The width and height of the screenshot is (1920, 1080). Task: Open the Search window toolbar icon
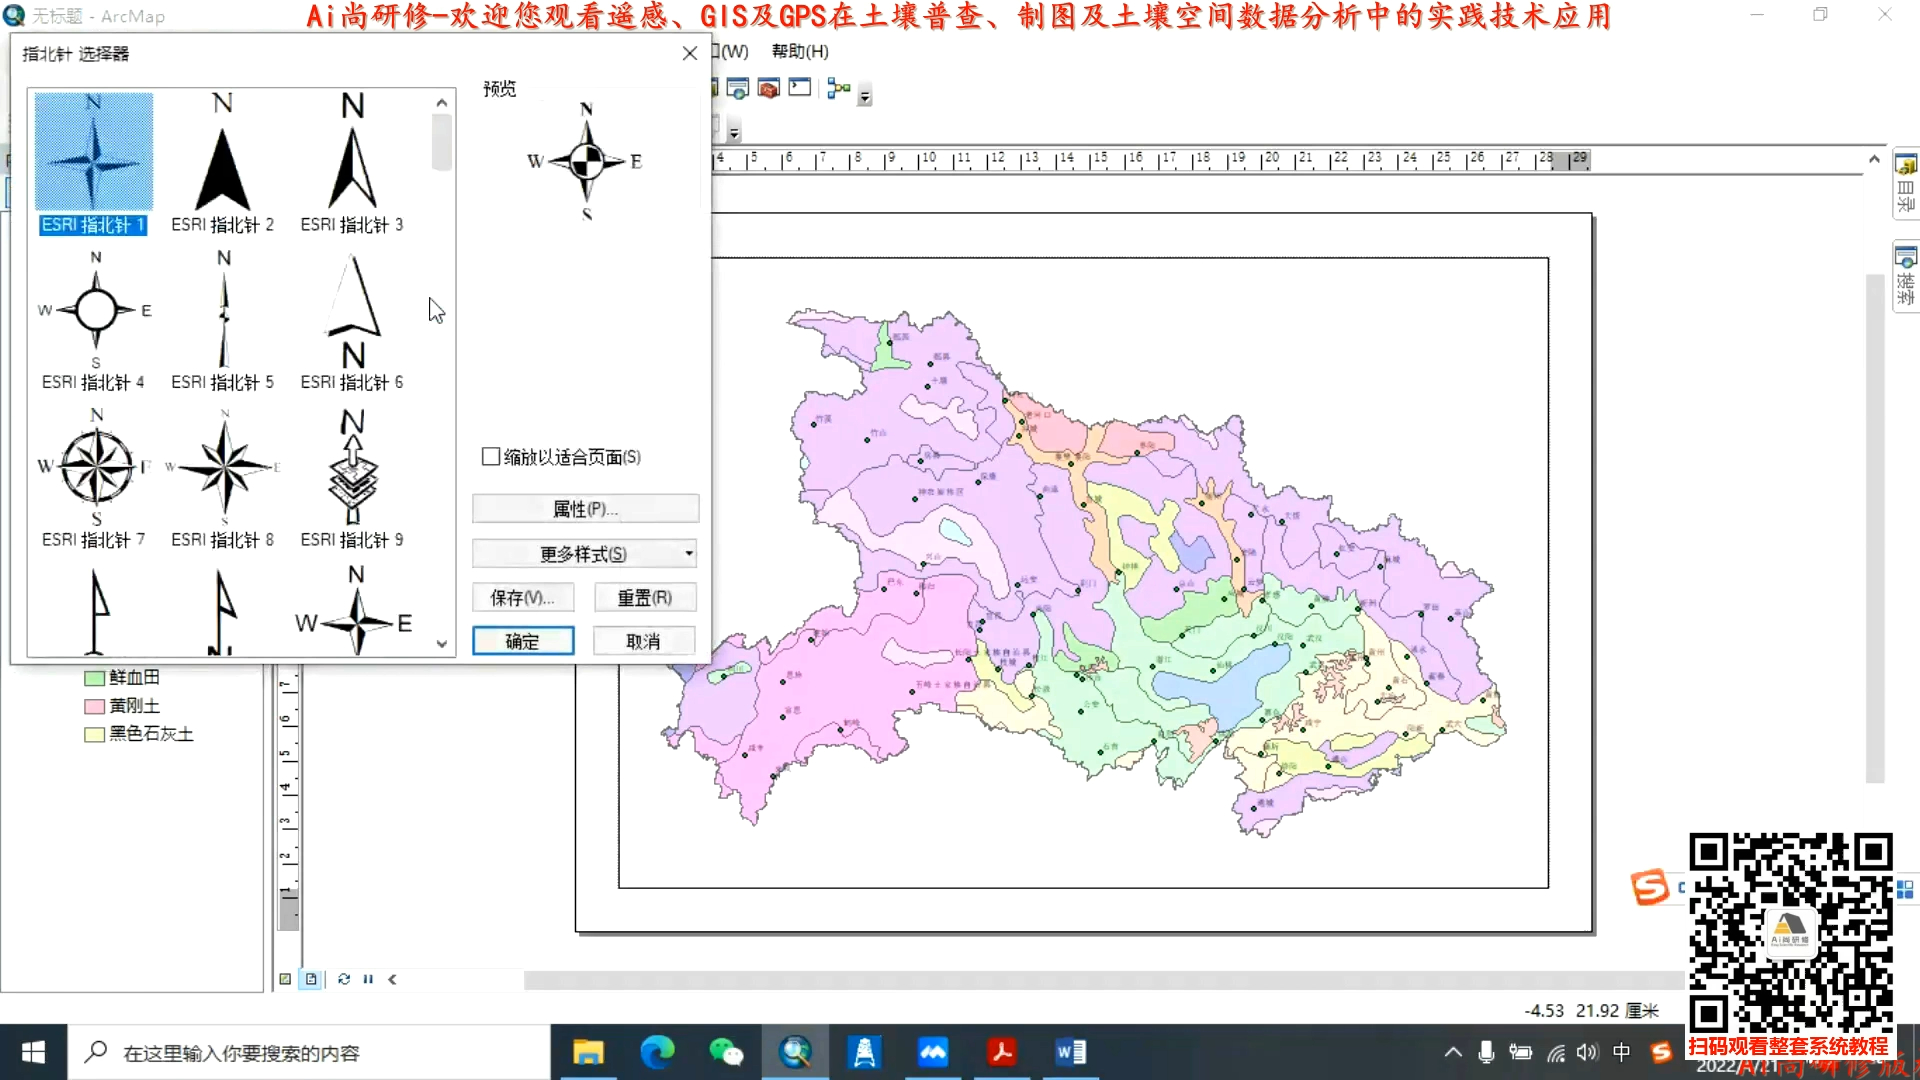[x=738, y=88]
